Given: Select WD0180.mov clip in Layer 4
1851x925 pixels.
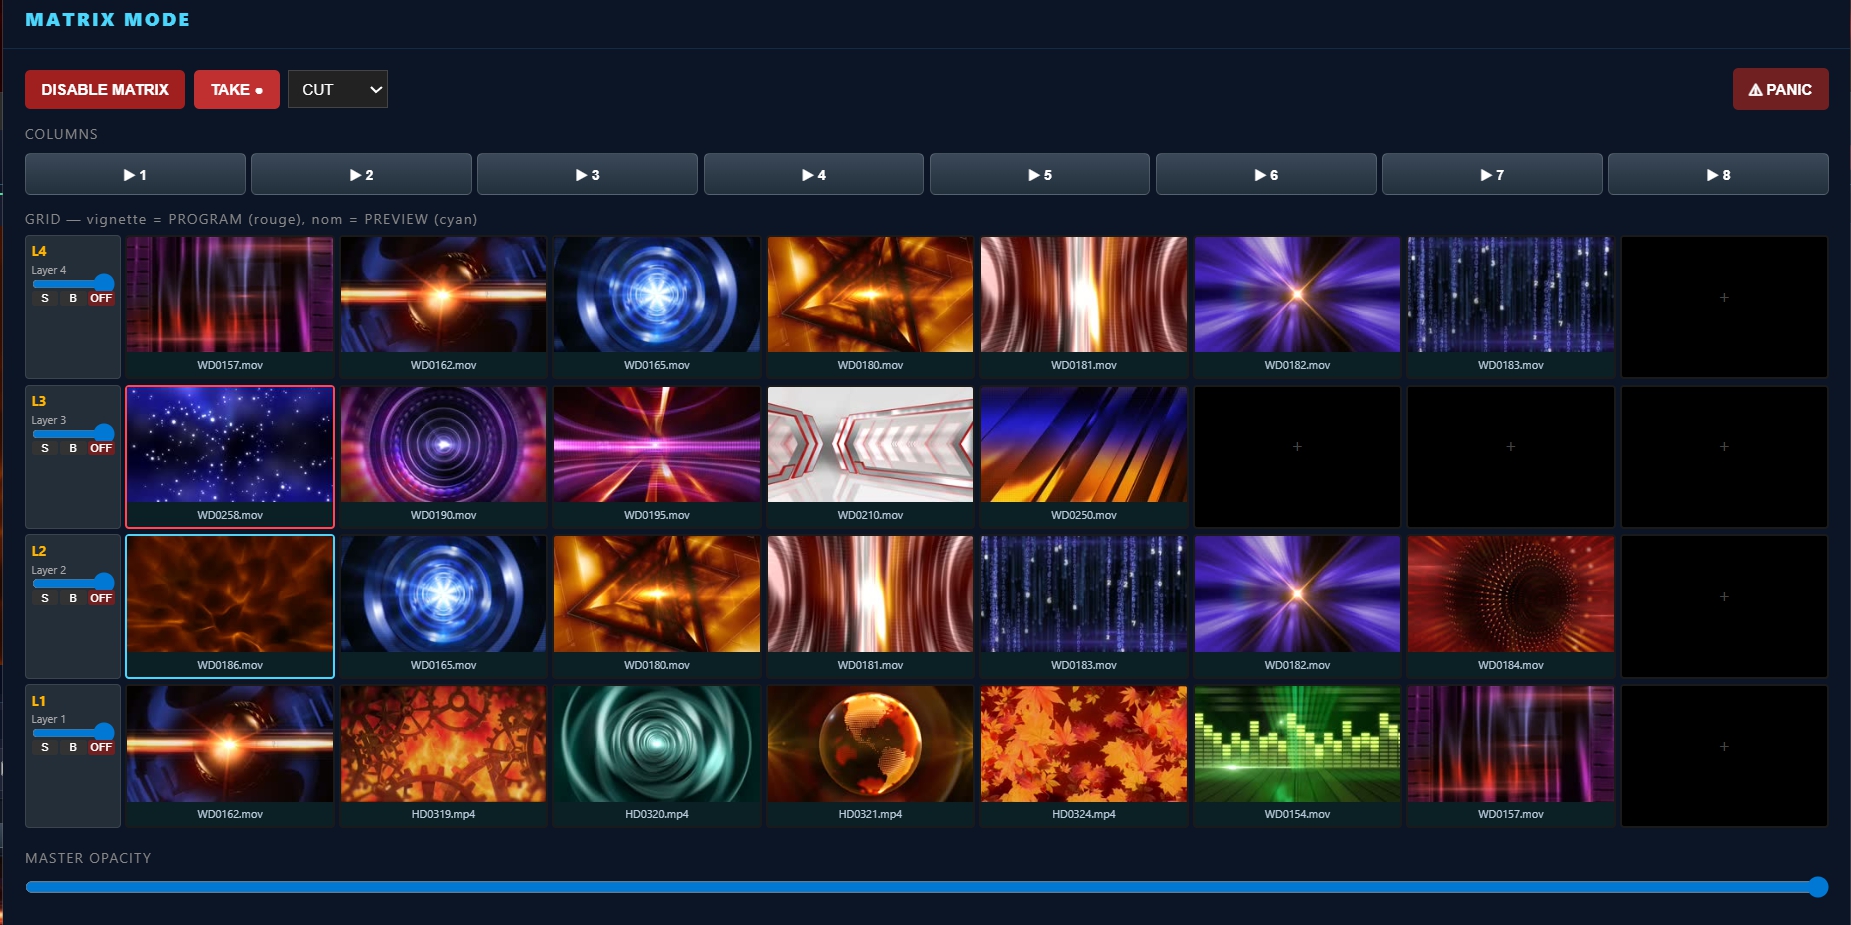Looking at the screenshot, I should point(870,307).
